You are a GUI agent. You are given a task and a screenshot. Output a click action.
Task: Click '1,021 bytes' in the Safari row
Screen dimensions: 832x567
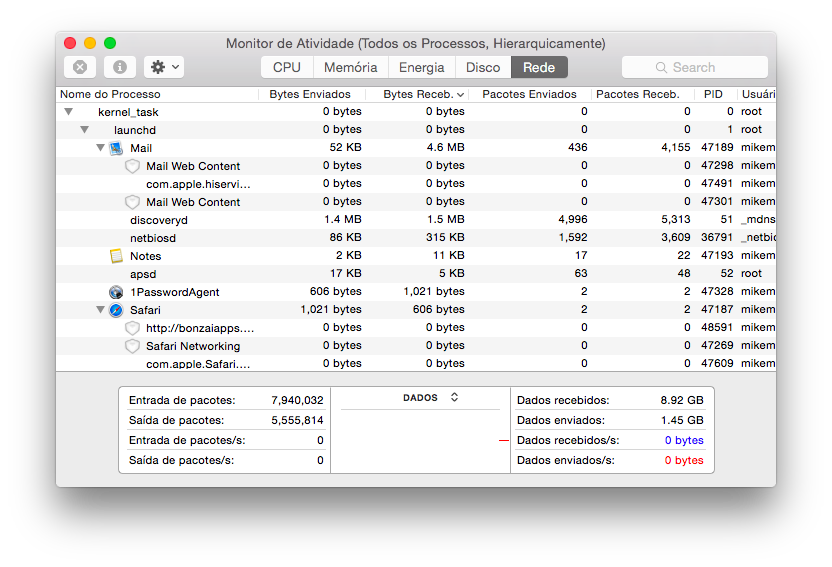point(331,310)
